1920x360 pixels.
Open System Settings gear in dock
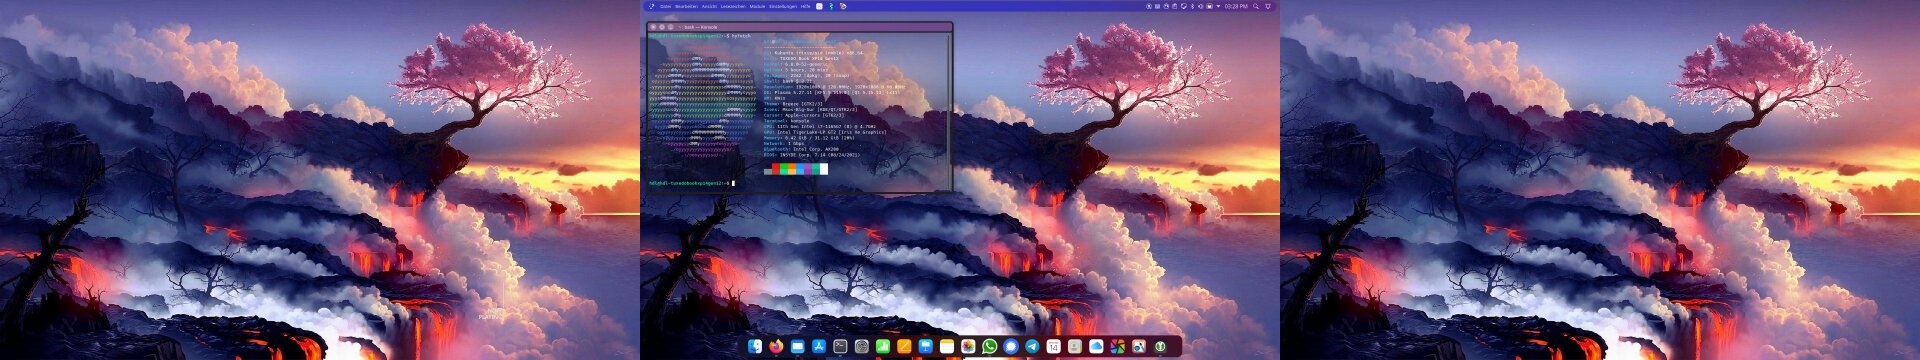(x=861, y=346)
